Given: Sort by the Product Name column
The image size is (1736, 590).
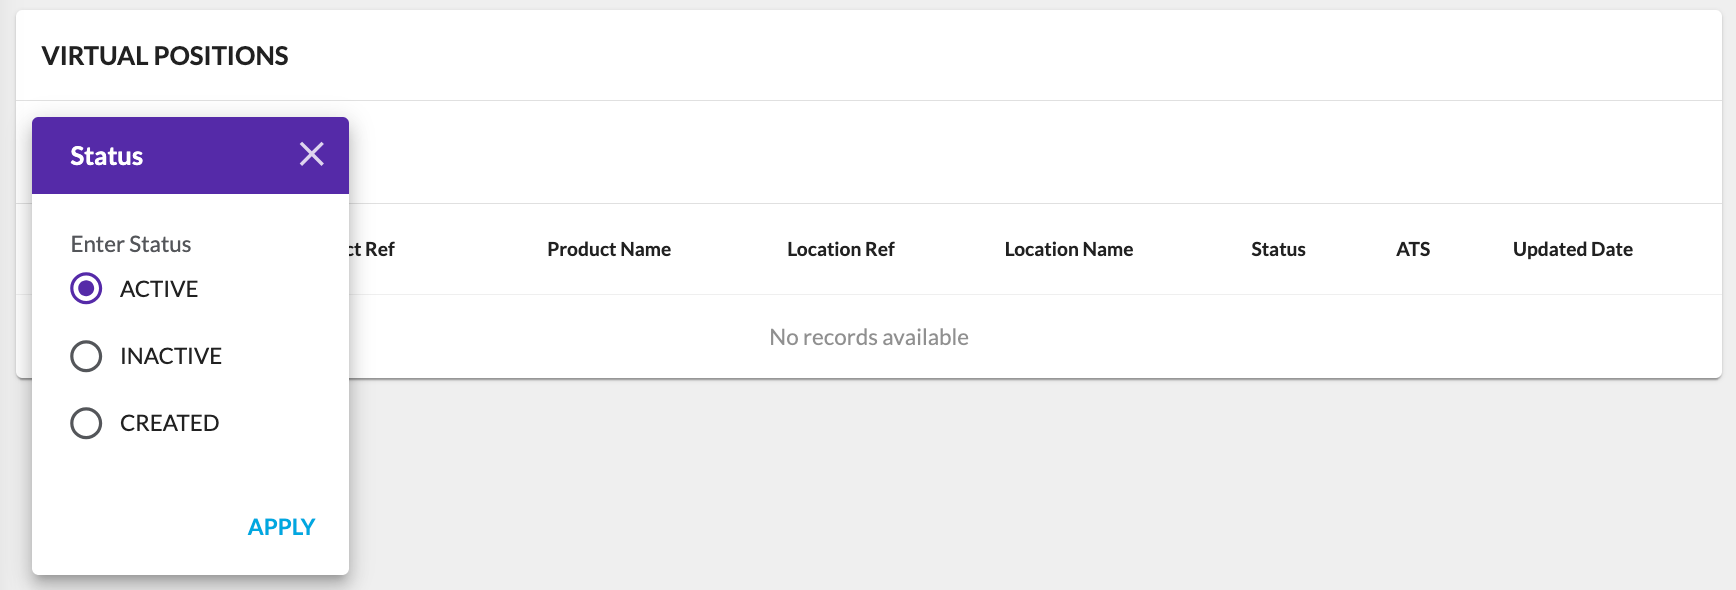Looking at the screenshot, I should point(608,249).
